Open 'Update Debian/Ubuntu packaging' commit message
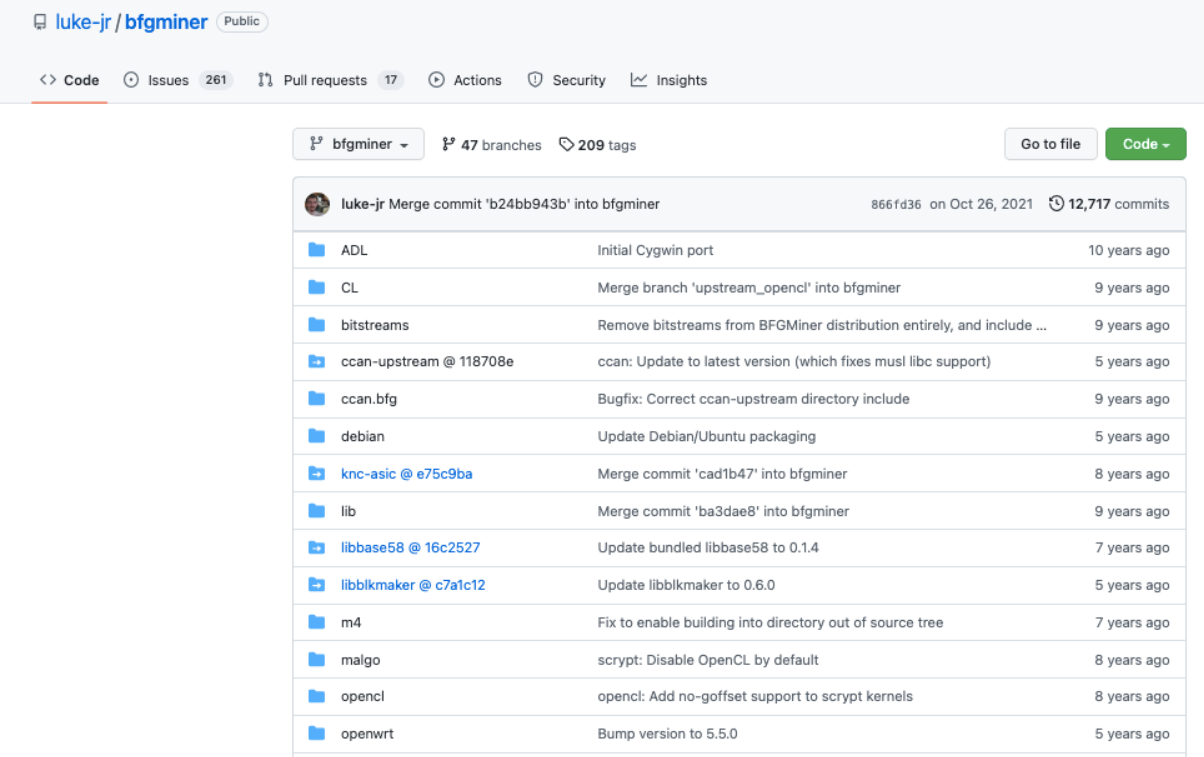The image size is (1204, 757). (706, 436)
